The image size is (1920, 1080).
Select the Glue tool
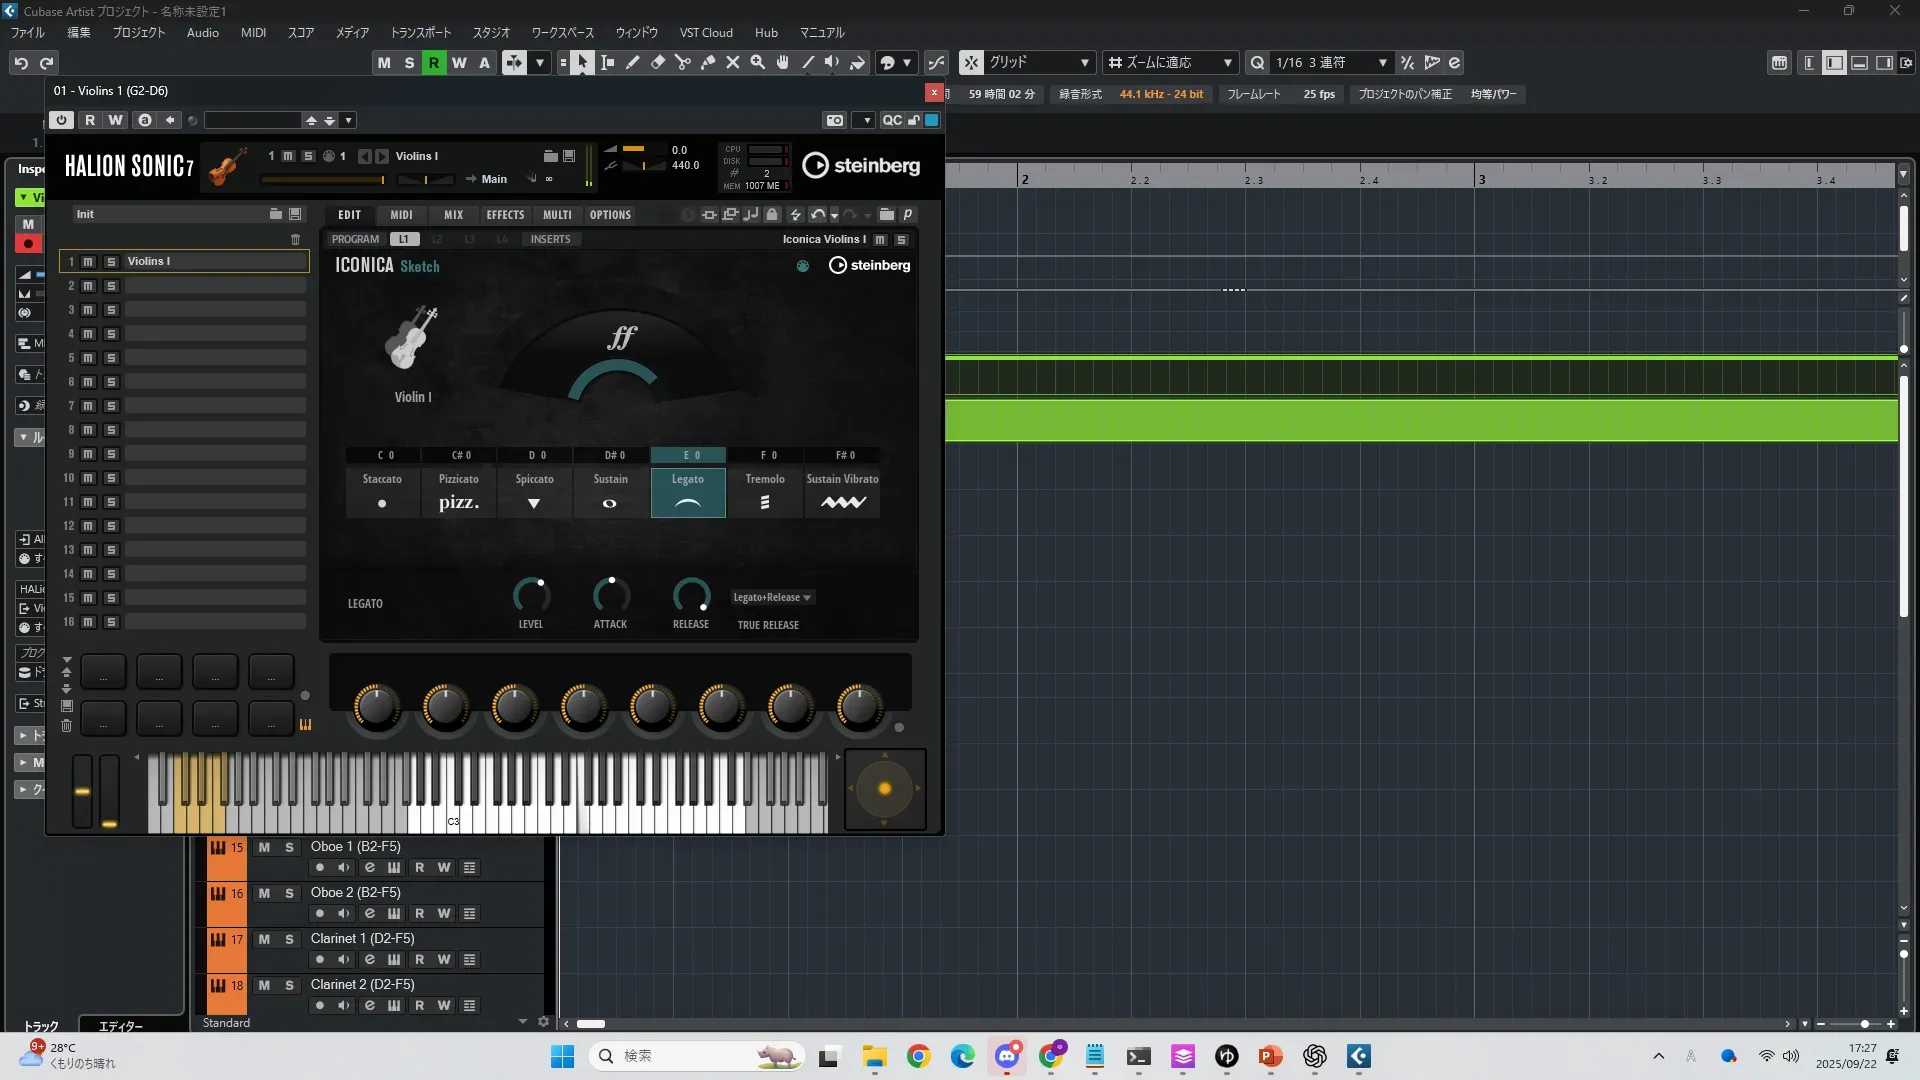[708, 62]
